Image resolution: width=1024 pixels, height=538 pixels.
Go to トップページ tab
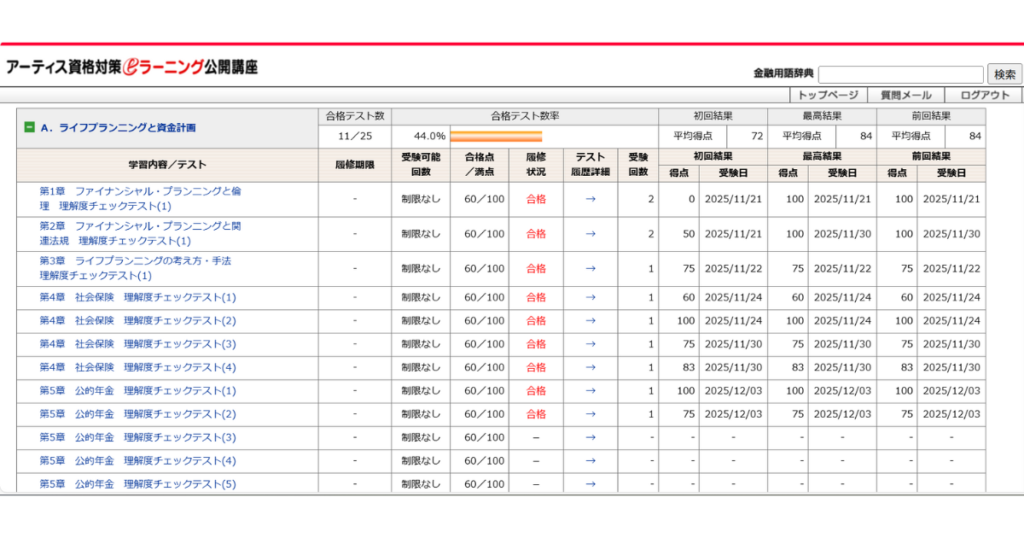click(827, 96)
